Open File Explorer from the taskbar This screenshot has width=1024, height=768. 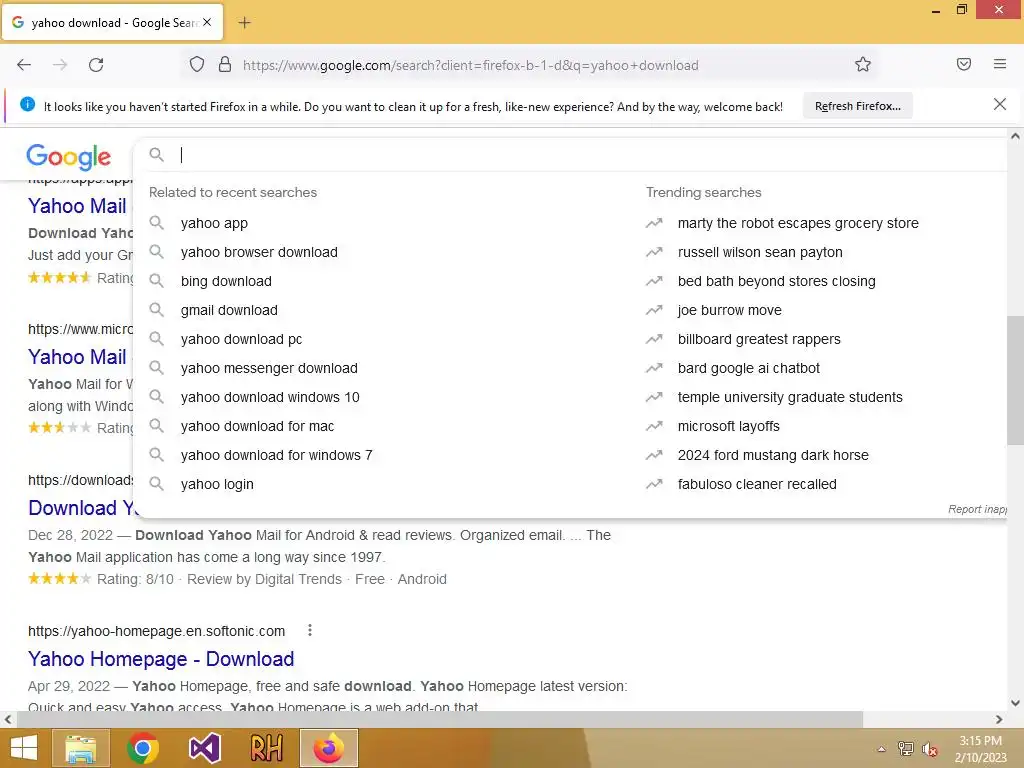(x=81, y=748)
